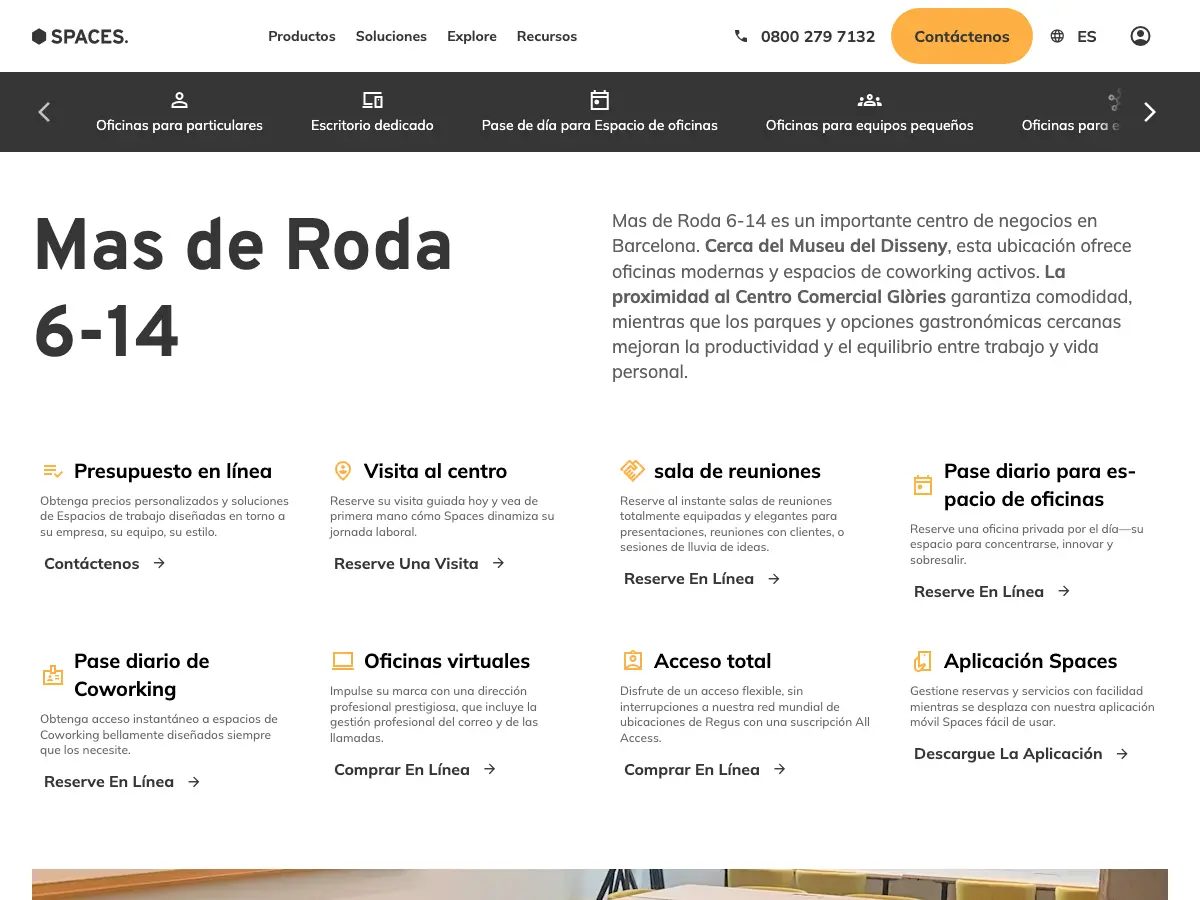Click the Acceso total heading
1200x900 pixels.
[713, 661]
